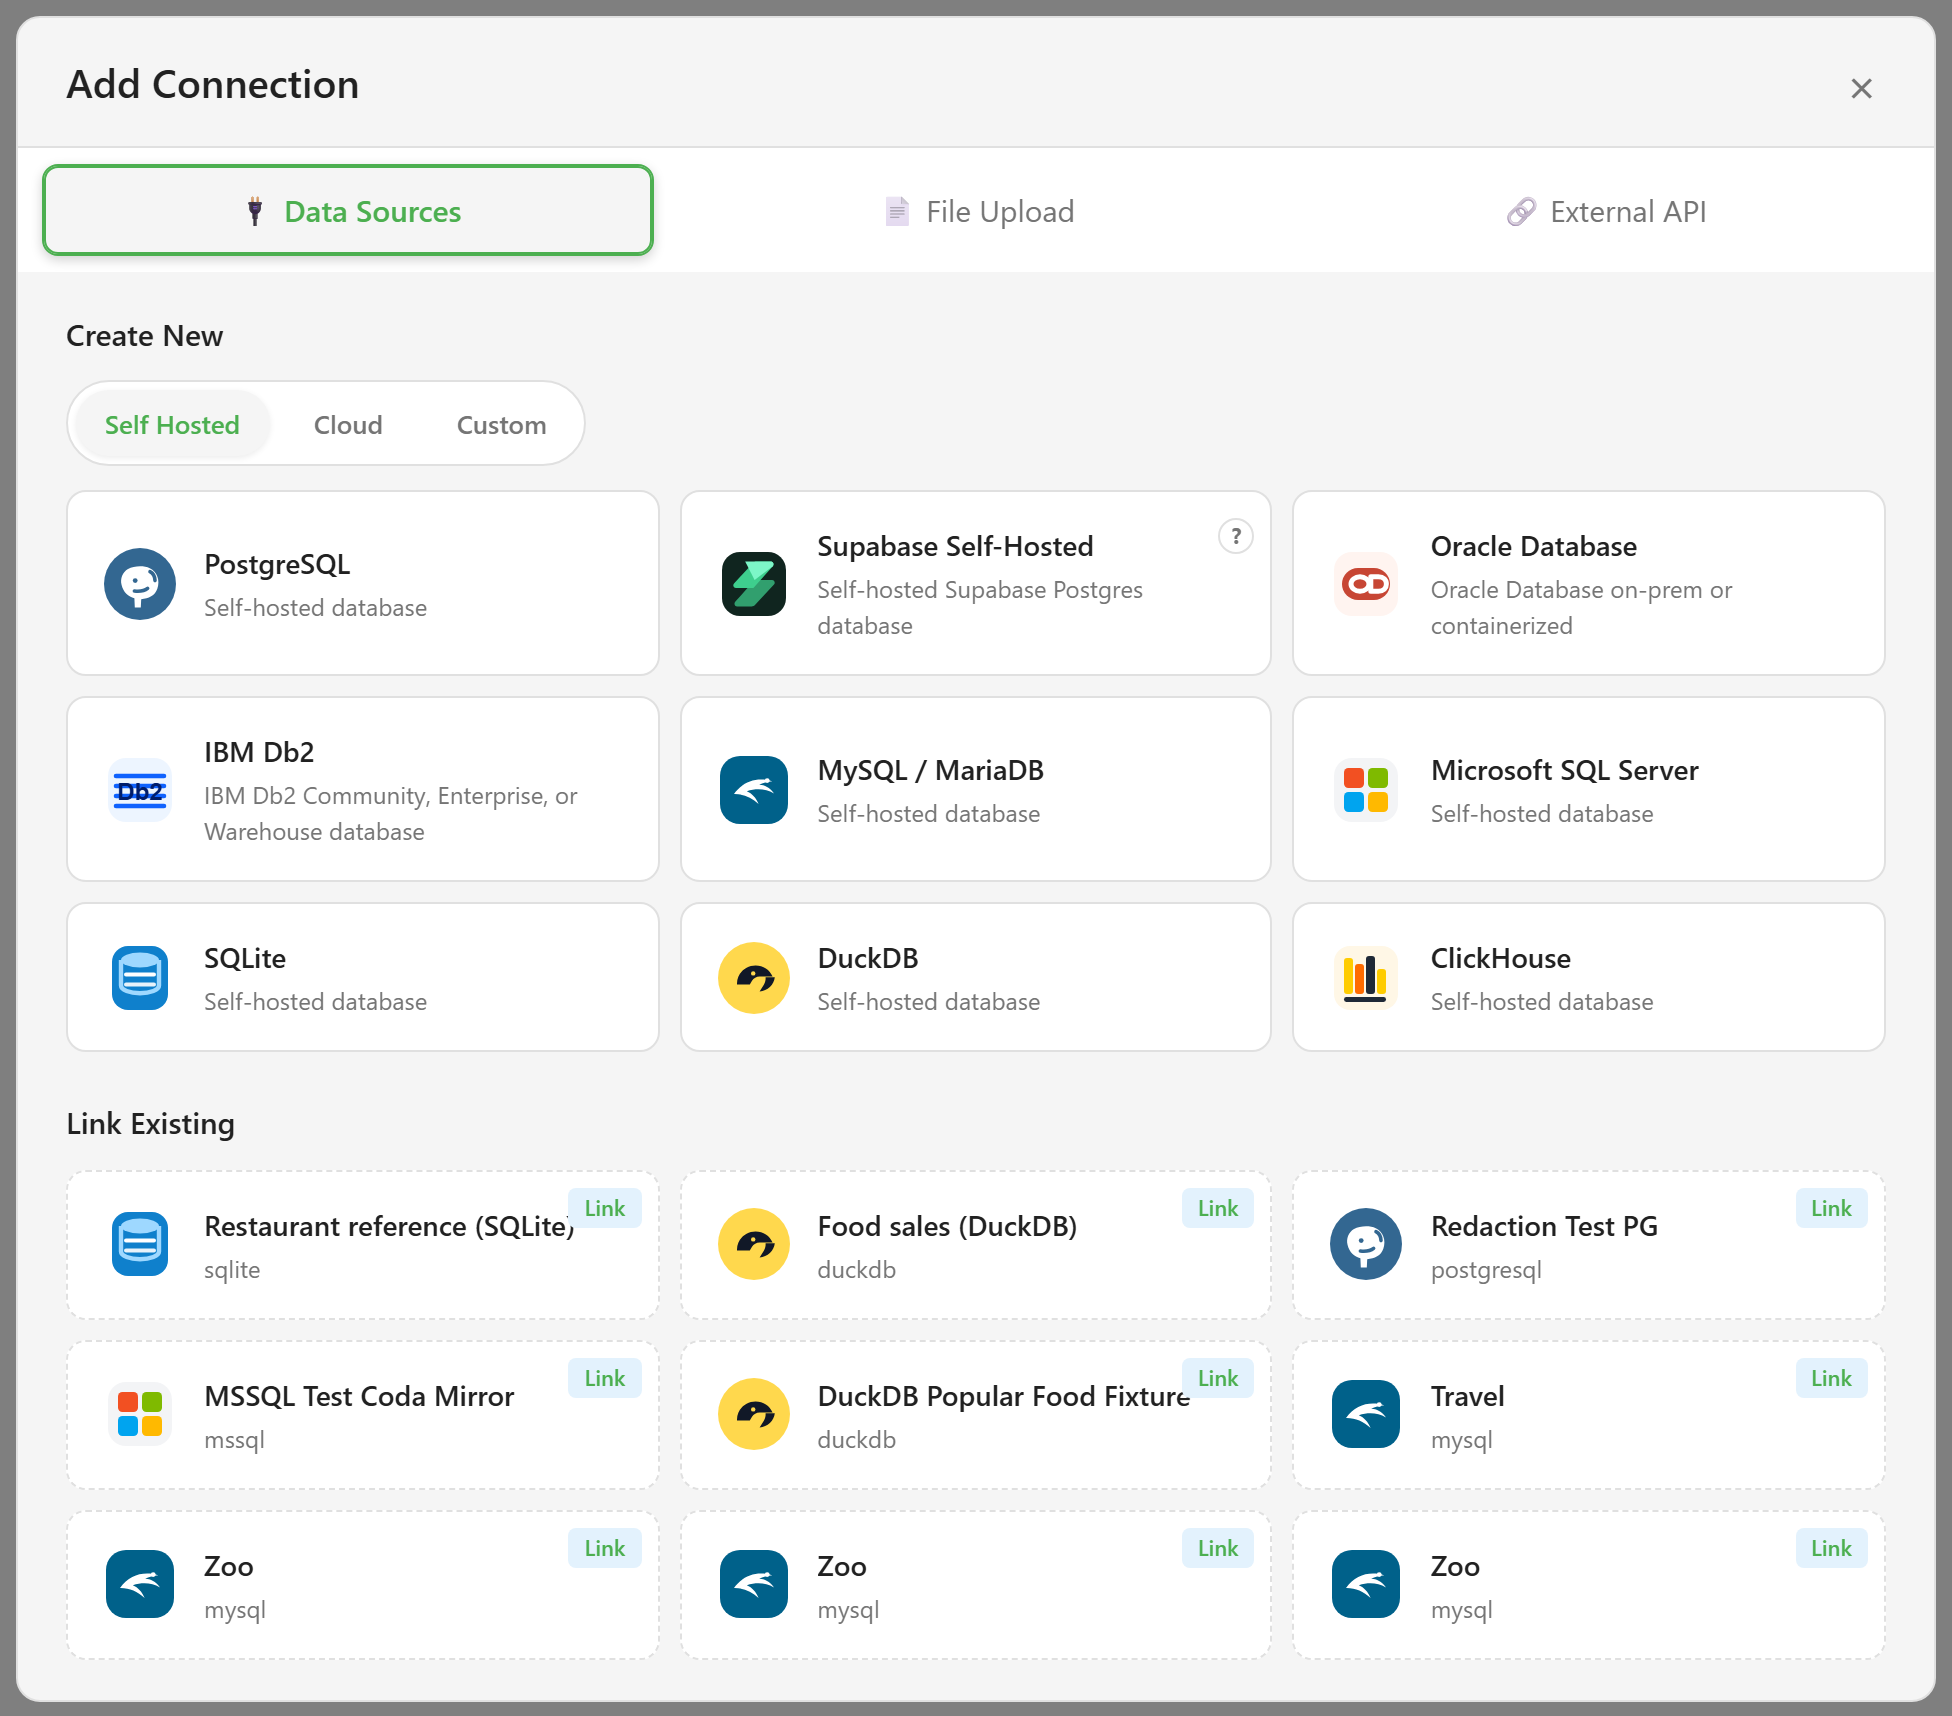Click the Supabase Self-Hosted card title
The image size is (1952, 1716).
955,547
